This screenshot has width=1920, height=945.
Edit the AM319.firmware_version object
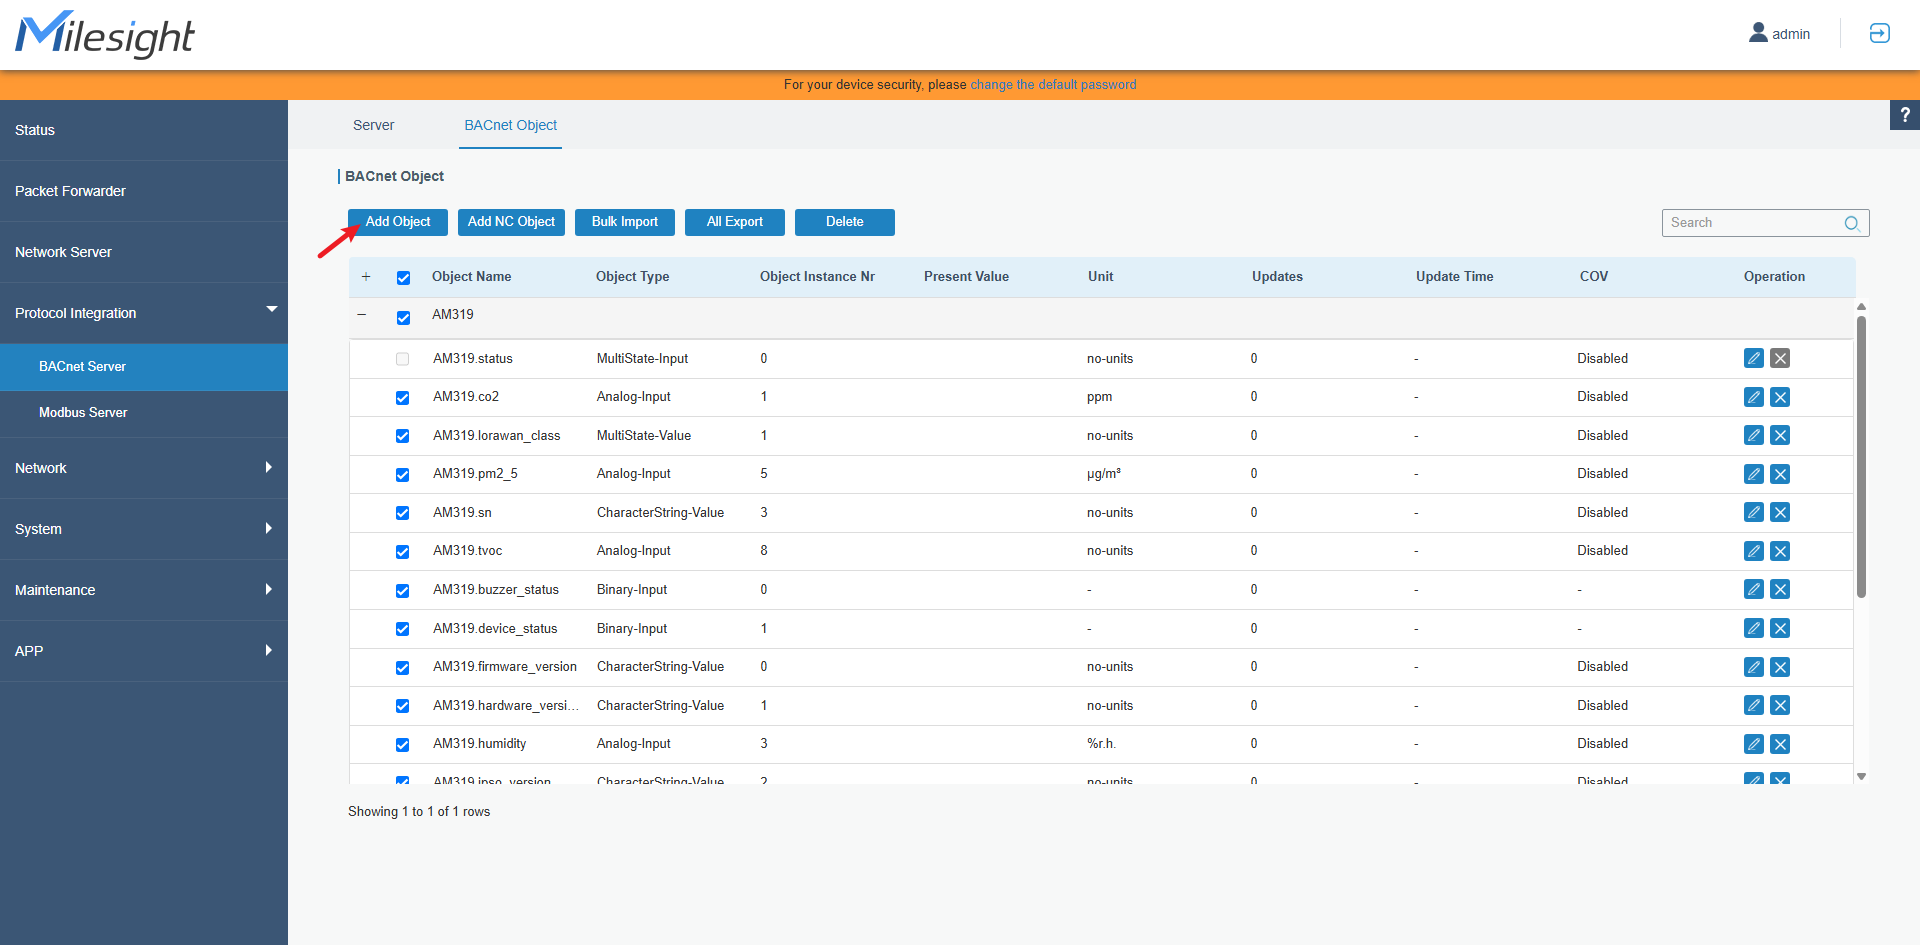point(1754,667)
